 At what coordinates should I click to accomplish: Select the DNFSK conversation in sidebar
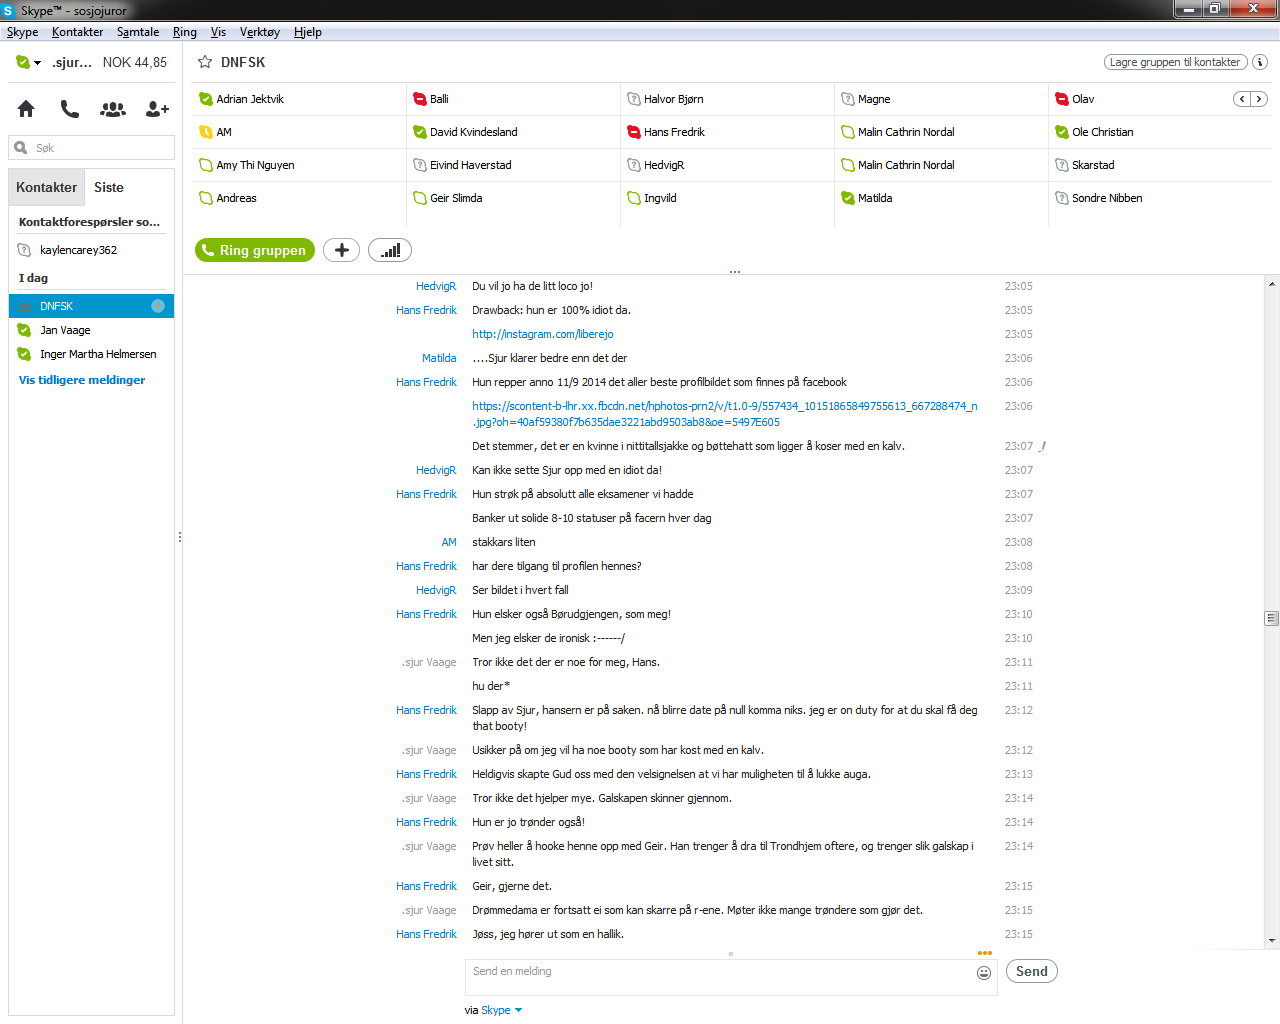coord(91,306)
